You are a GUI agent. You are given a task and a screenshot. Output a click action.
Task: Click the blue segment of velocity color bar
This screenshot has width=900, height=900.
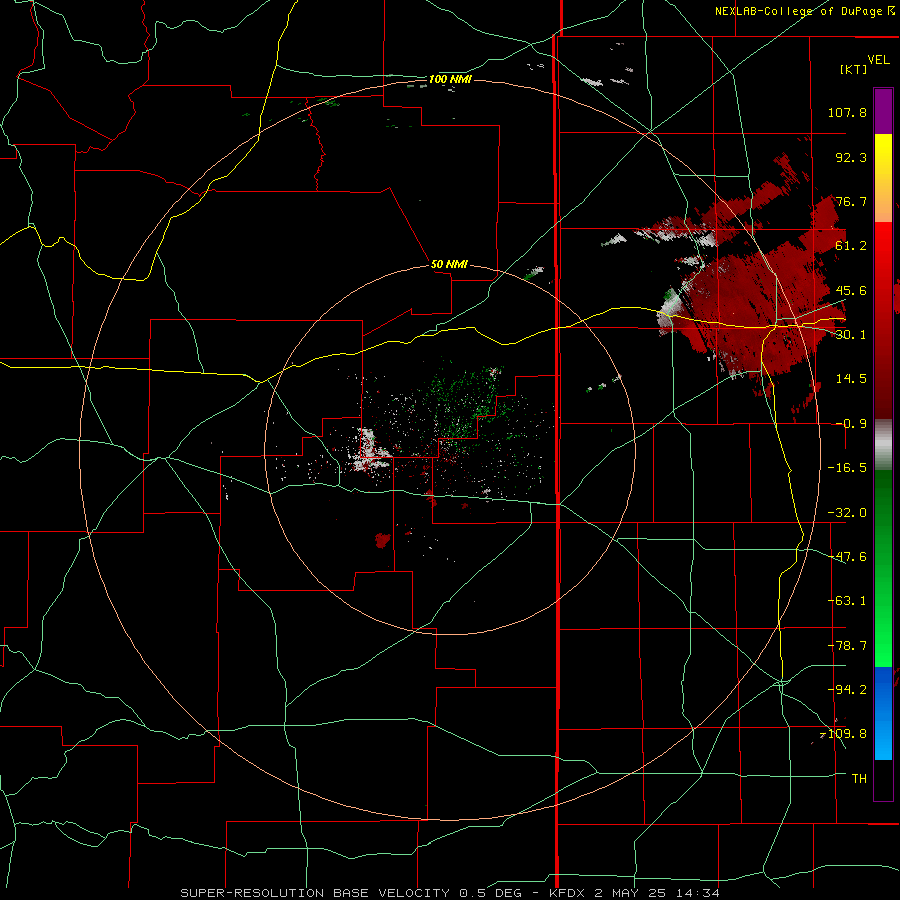coord(883,713)
